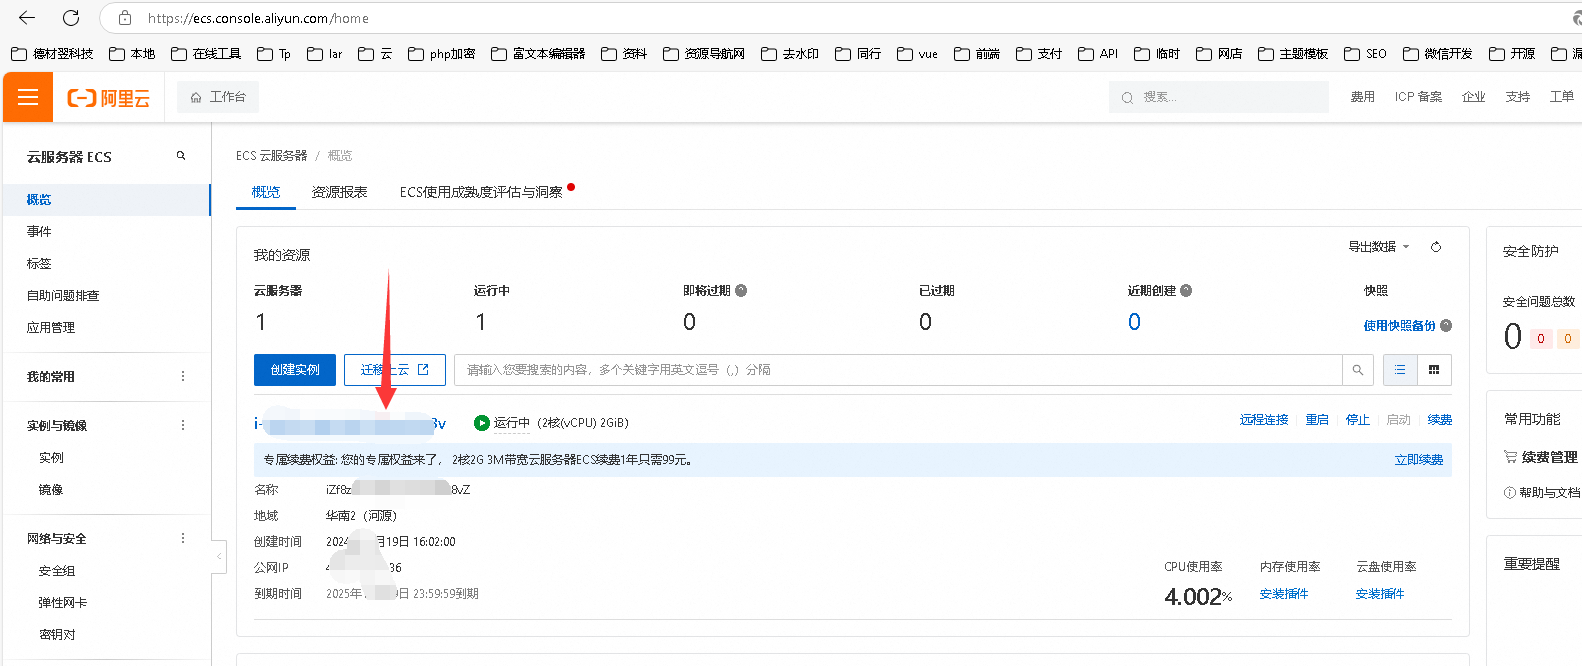The image size is (1582, 666).
Task: Click the Aliyun logo
Action: click(x=108, y=98)
